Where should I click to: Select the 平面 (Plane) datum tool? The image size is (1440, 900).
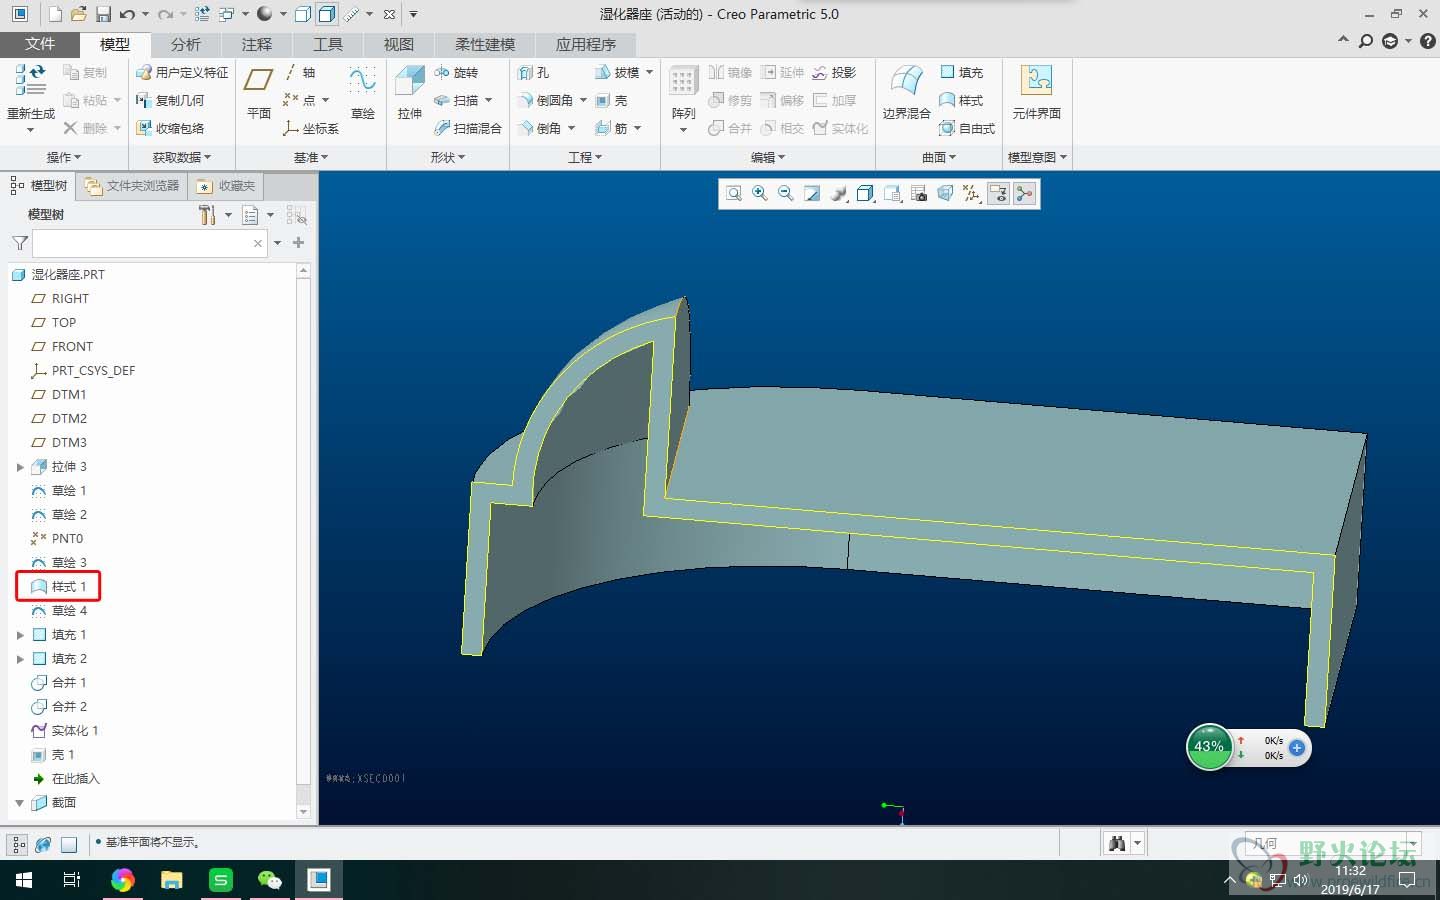point(259,92)
